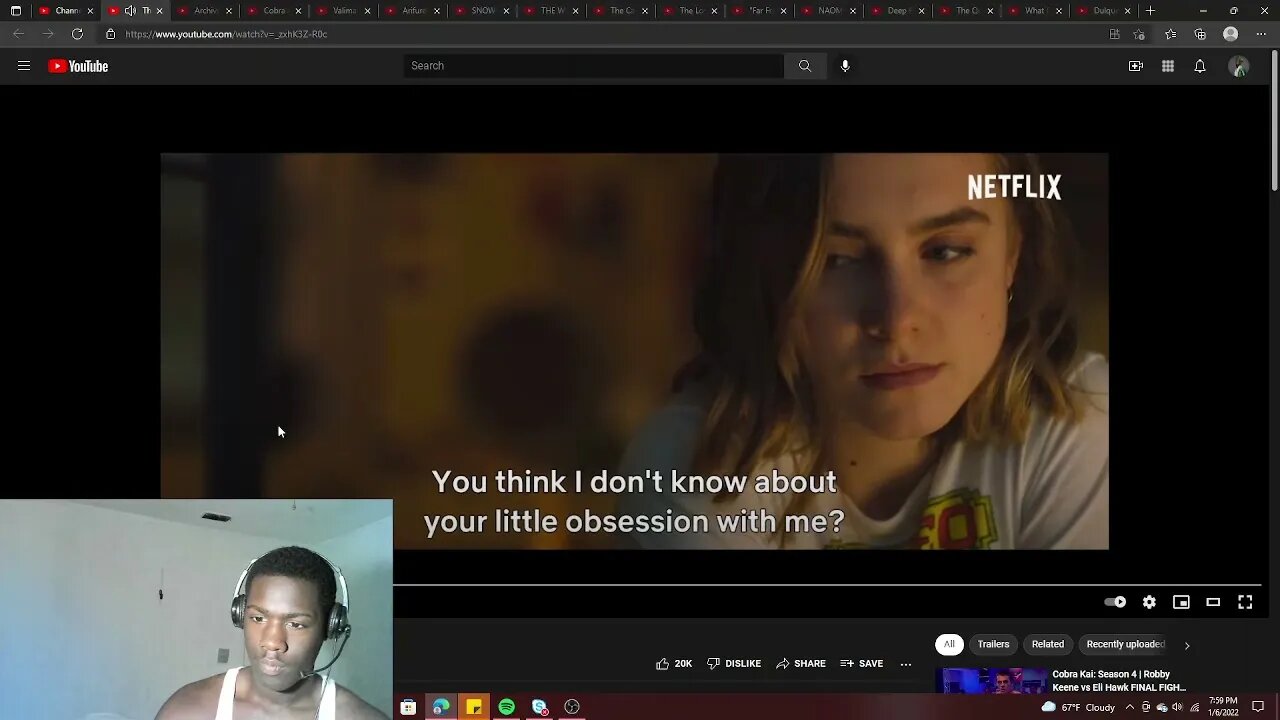Open the browser favorites star
This screenshot has height=720, width=1280.
point(1170,34)
